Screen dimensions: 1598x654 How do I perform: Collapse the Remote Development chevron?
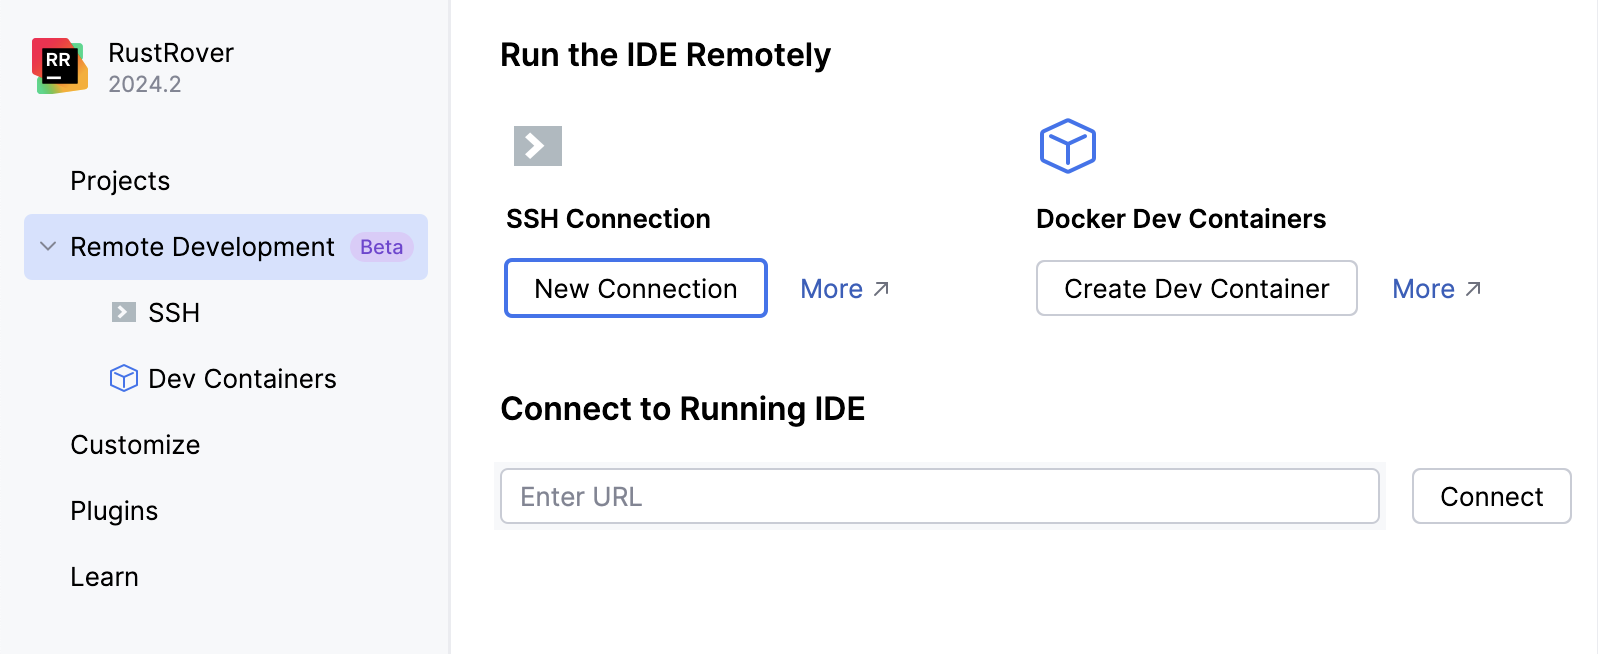click(48, 246)
